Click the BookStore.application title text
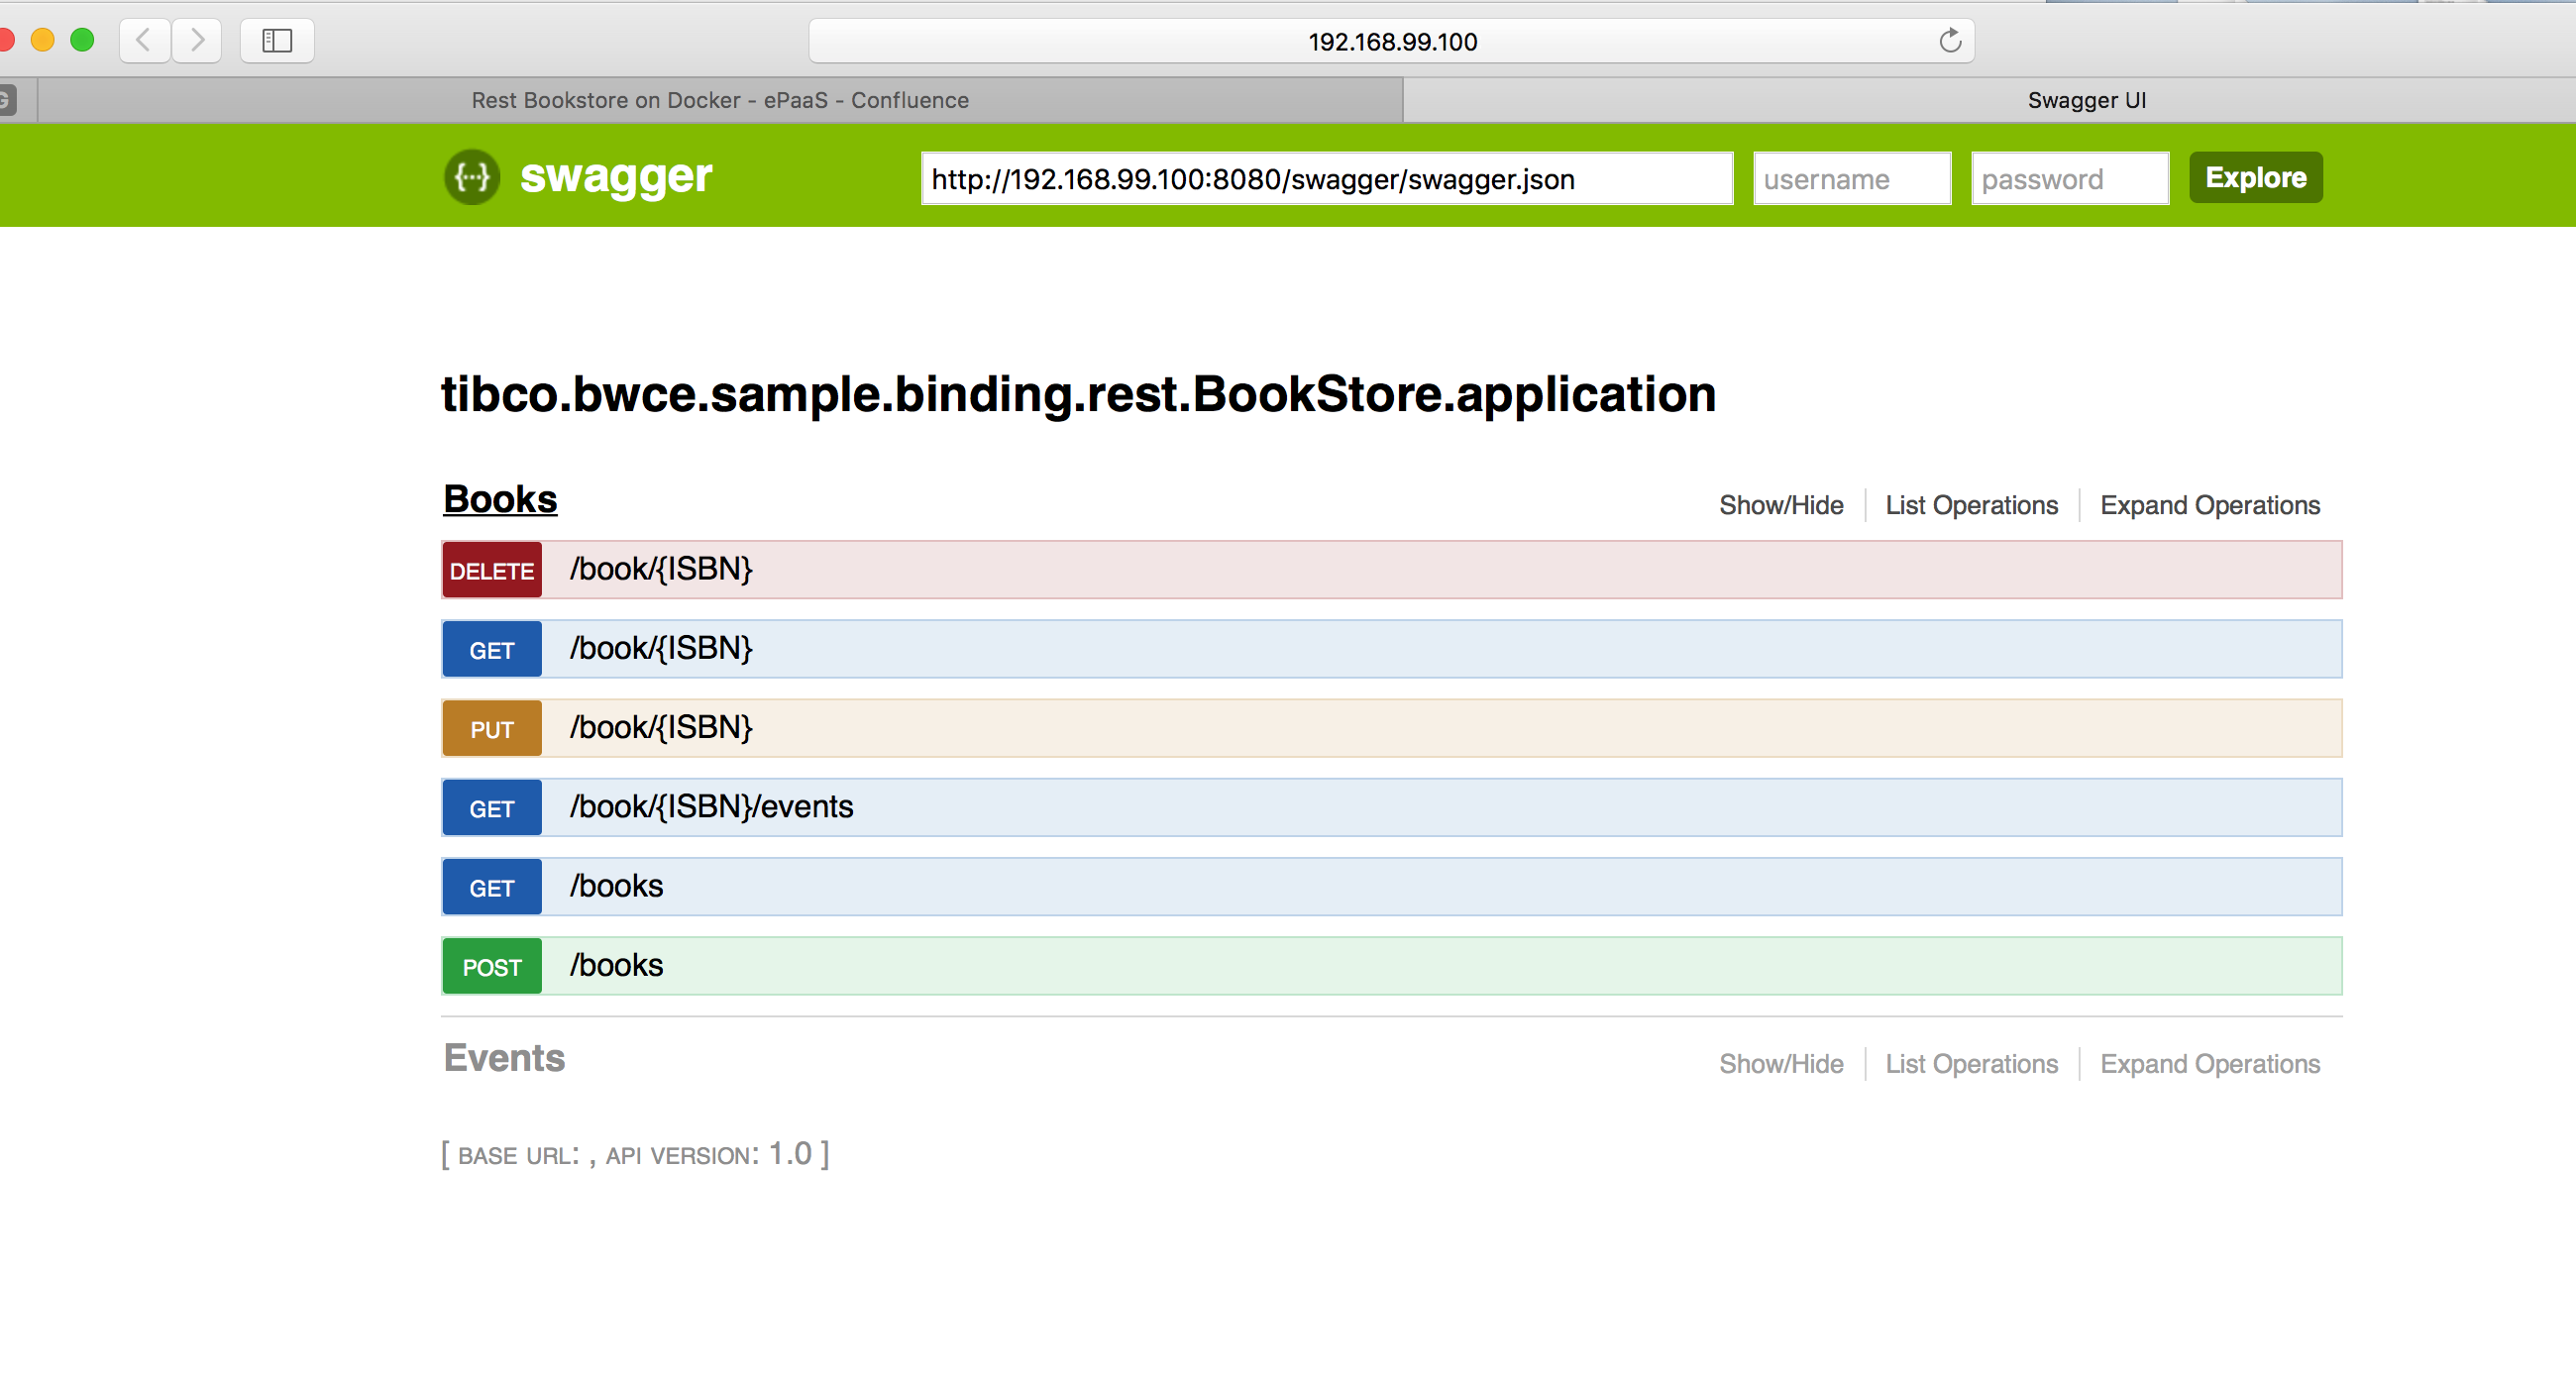 tap(1078, 394)
